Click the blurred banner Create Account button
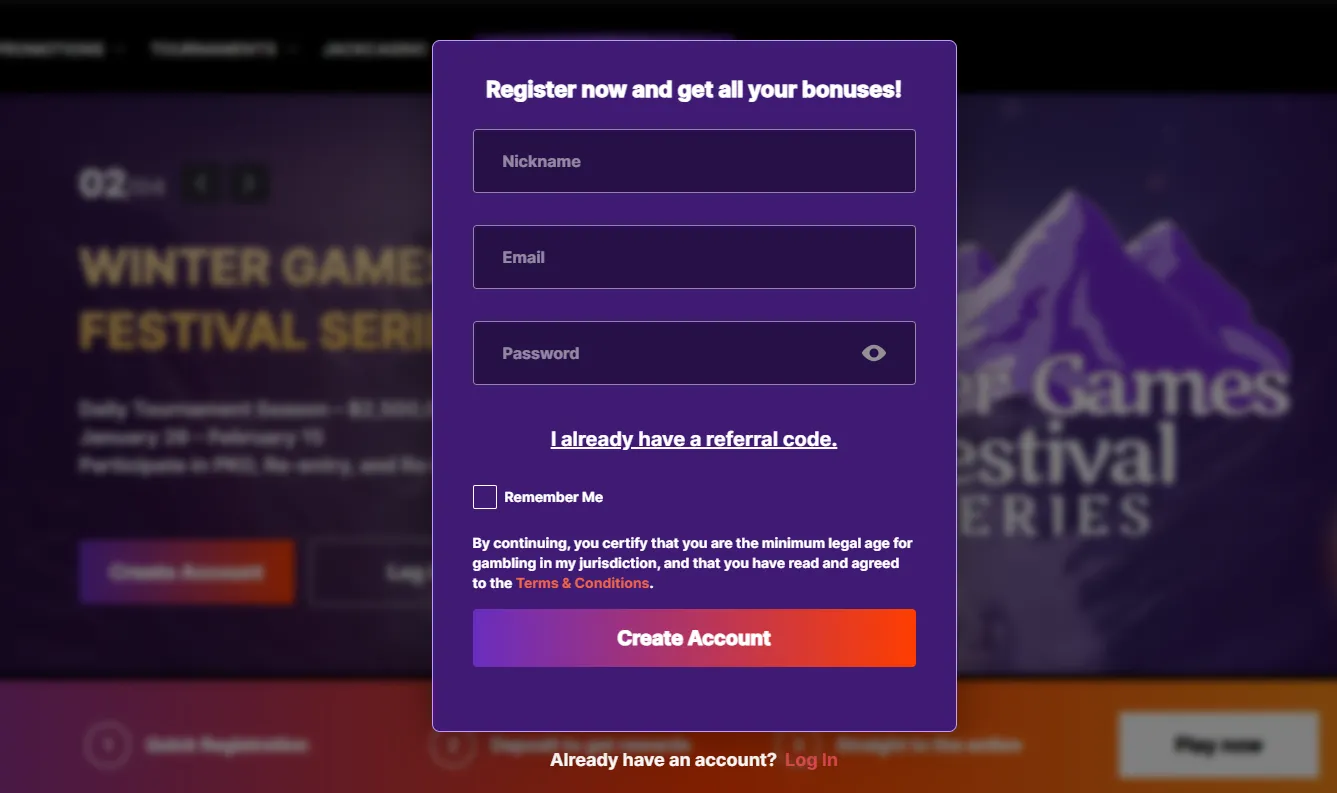 (187, 572)
